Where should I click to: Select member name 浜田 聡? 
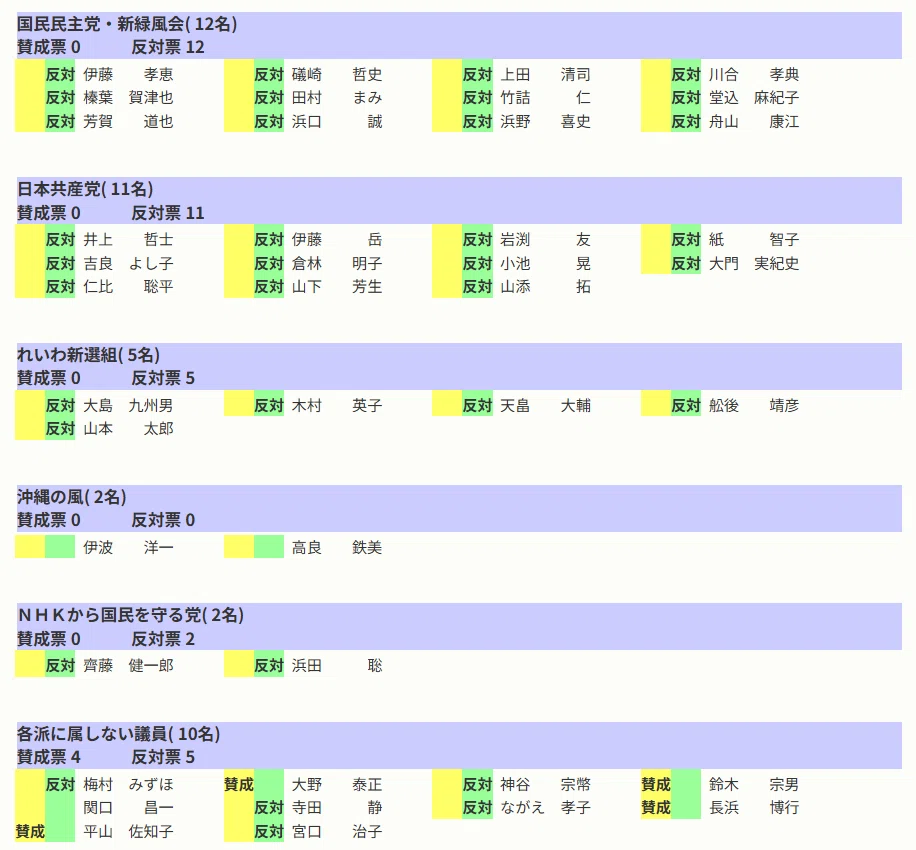click(336, 665)
